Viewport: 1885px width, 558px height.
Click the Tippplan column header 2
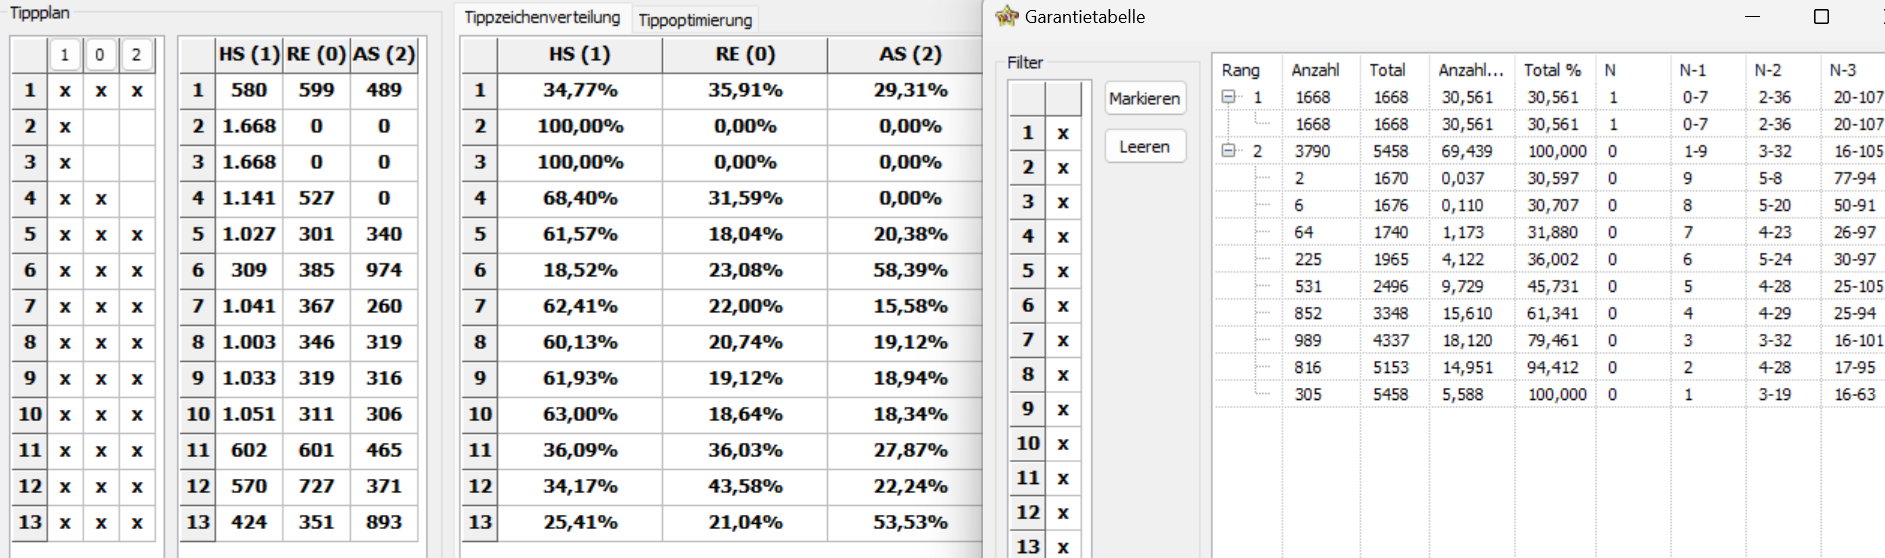137,54
